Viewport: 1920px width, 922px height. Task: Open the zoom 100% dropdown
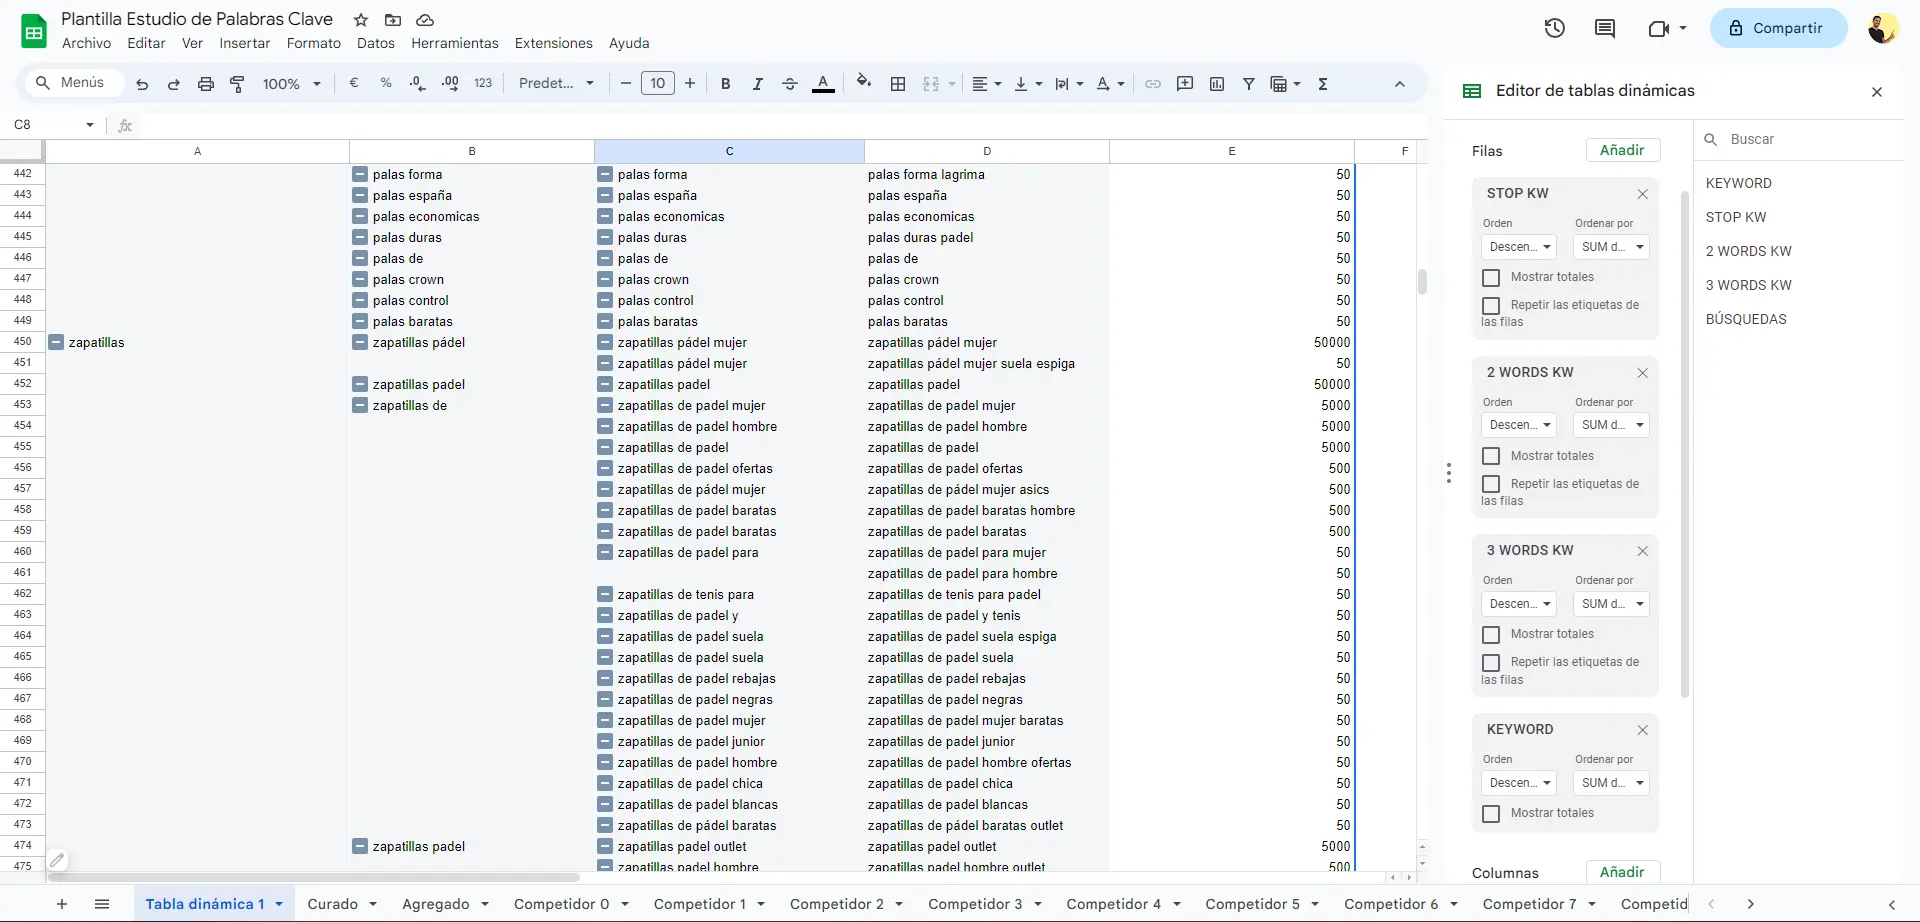[291, 84]
